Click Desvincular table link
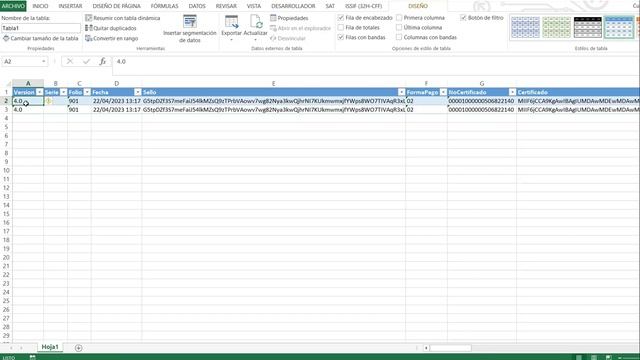 [x=288, y=38]
